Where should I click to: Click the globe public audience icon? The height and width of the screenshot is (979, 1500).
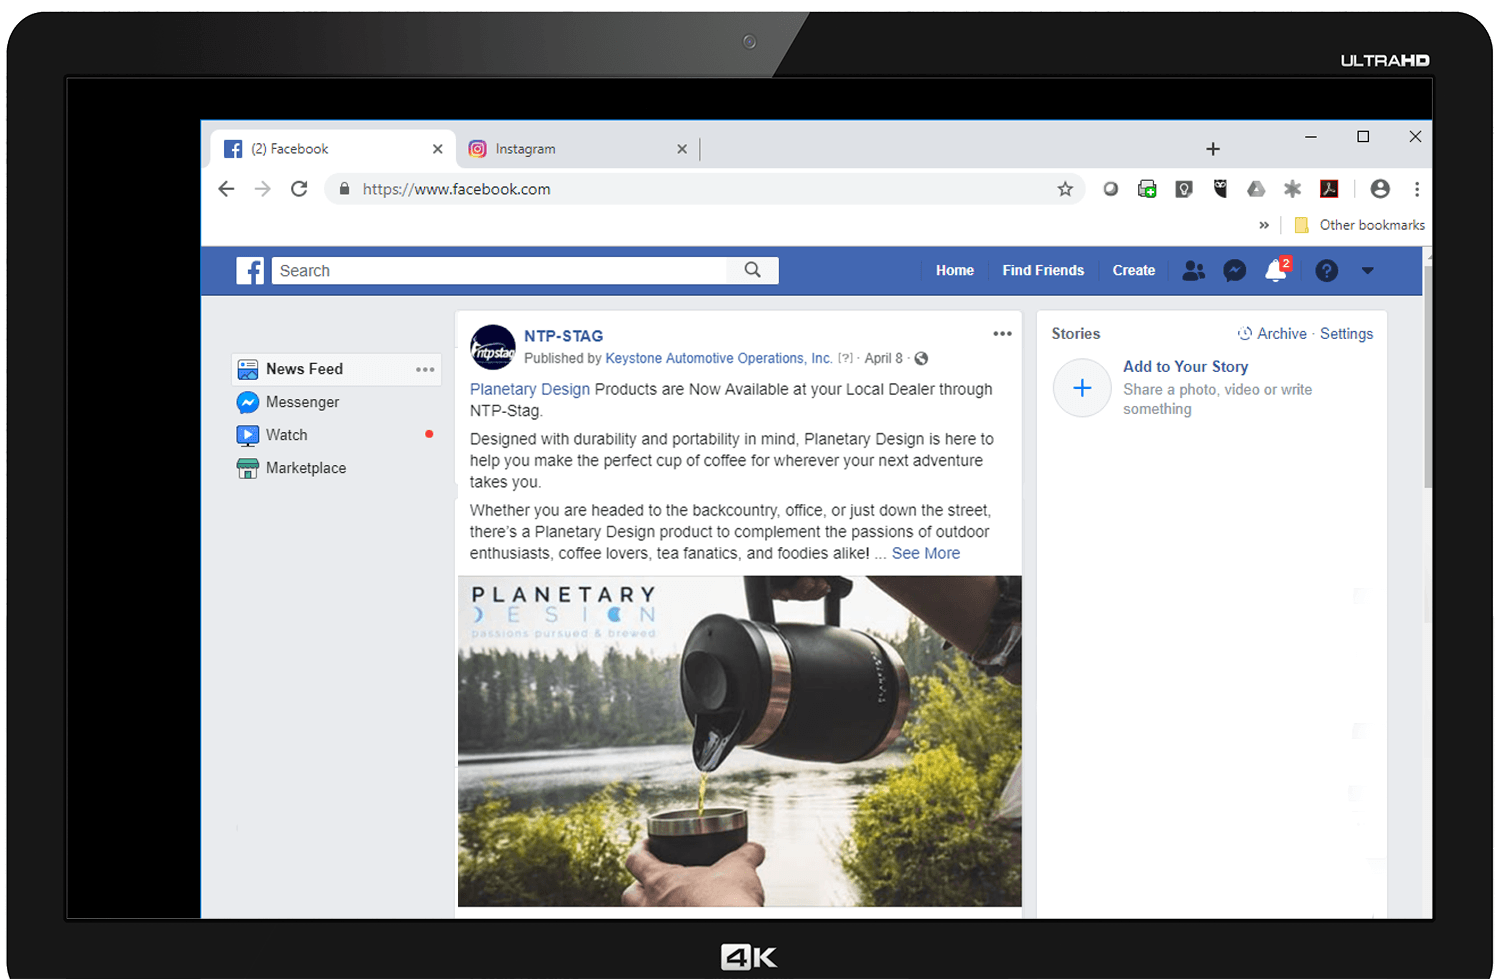[x=921, y=359]
